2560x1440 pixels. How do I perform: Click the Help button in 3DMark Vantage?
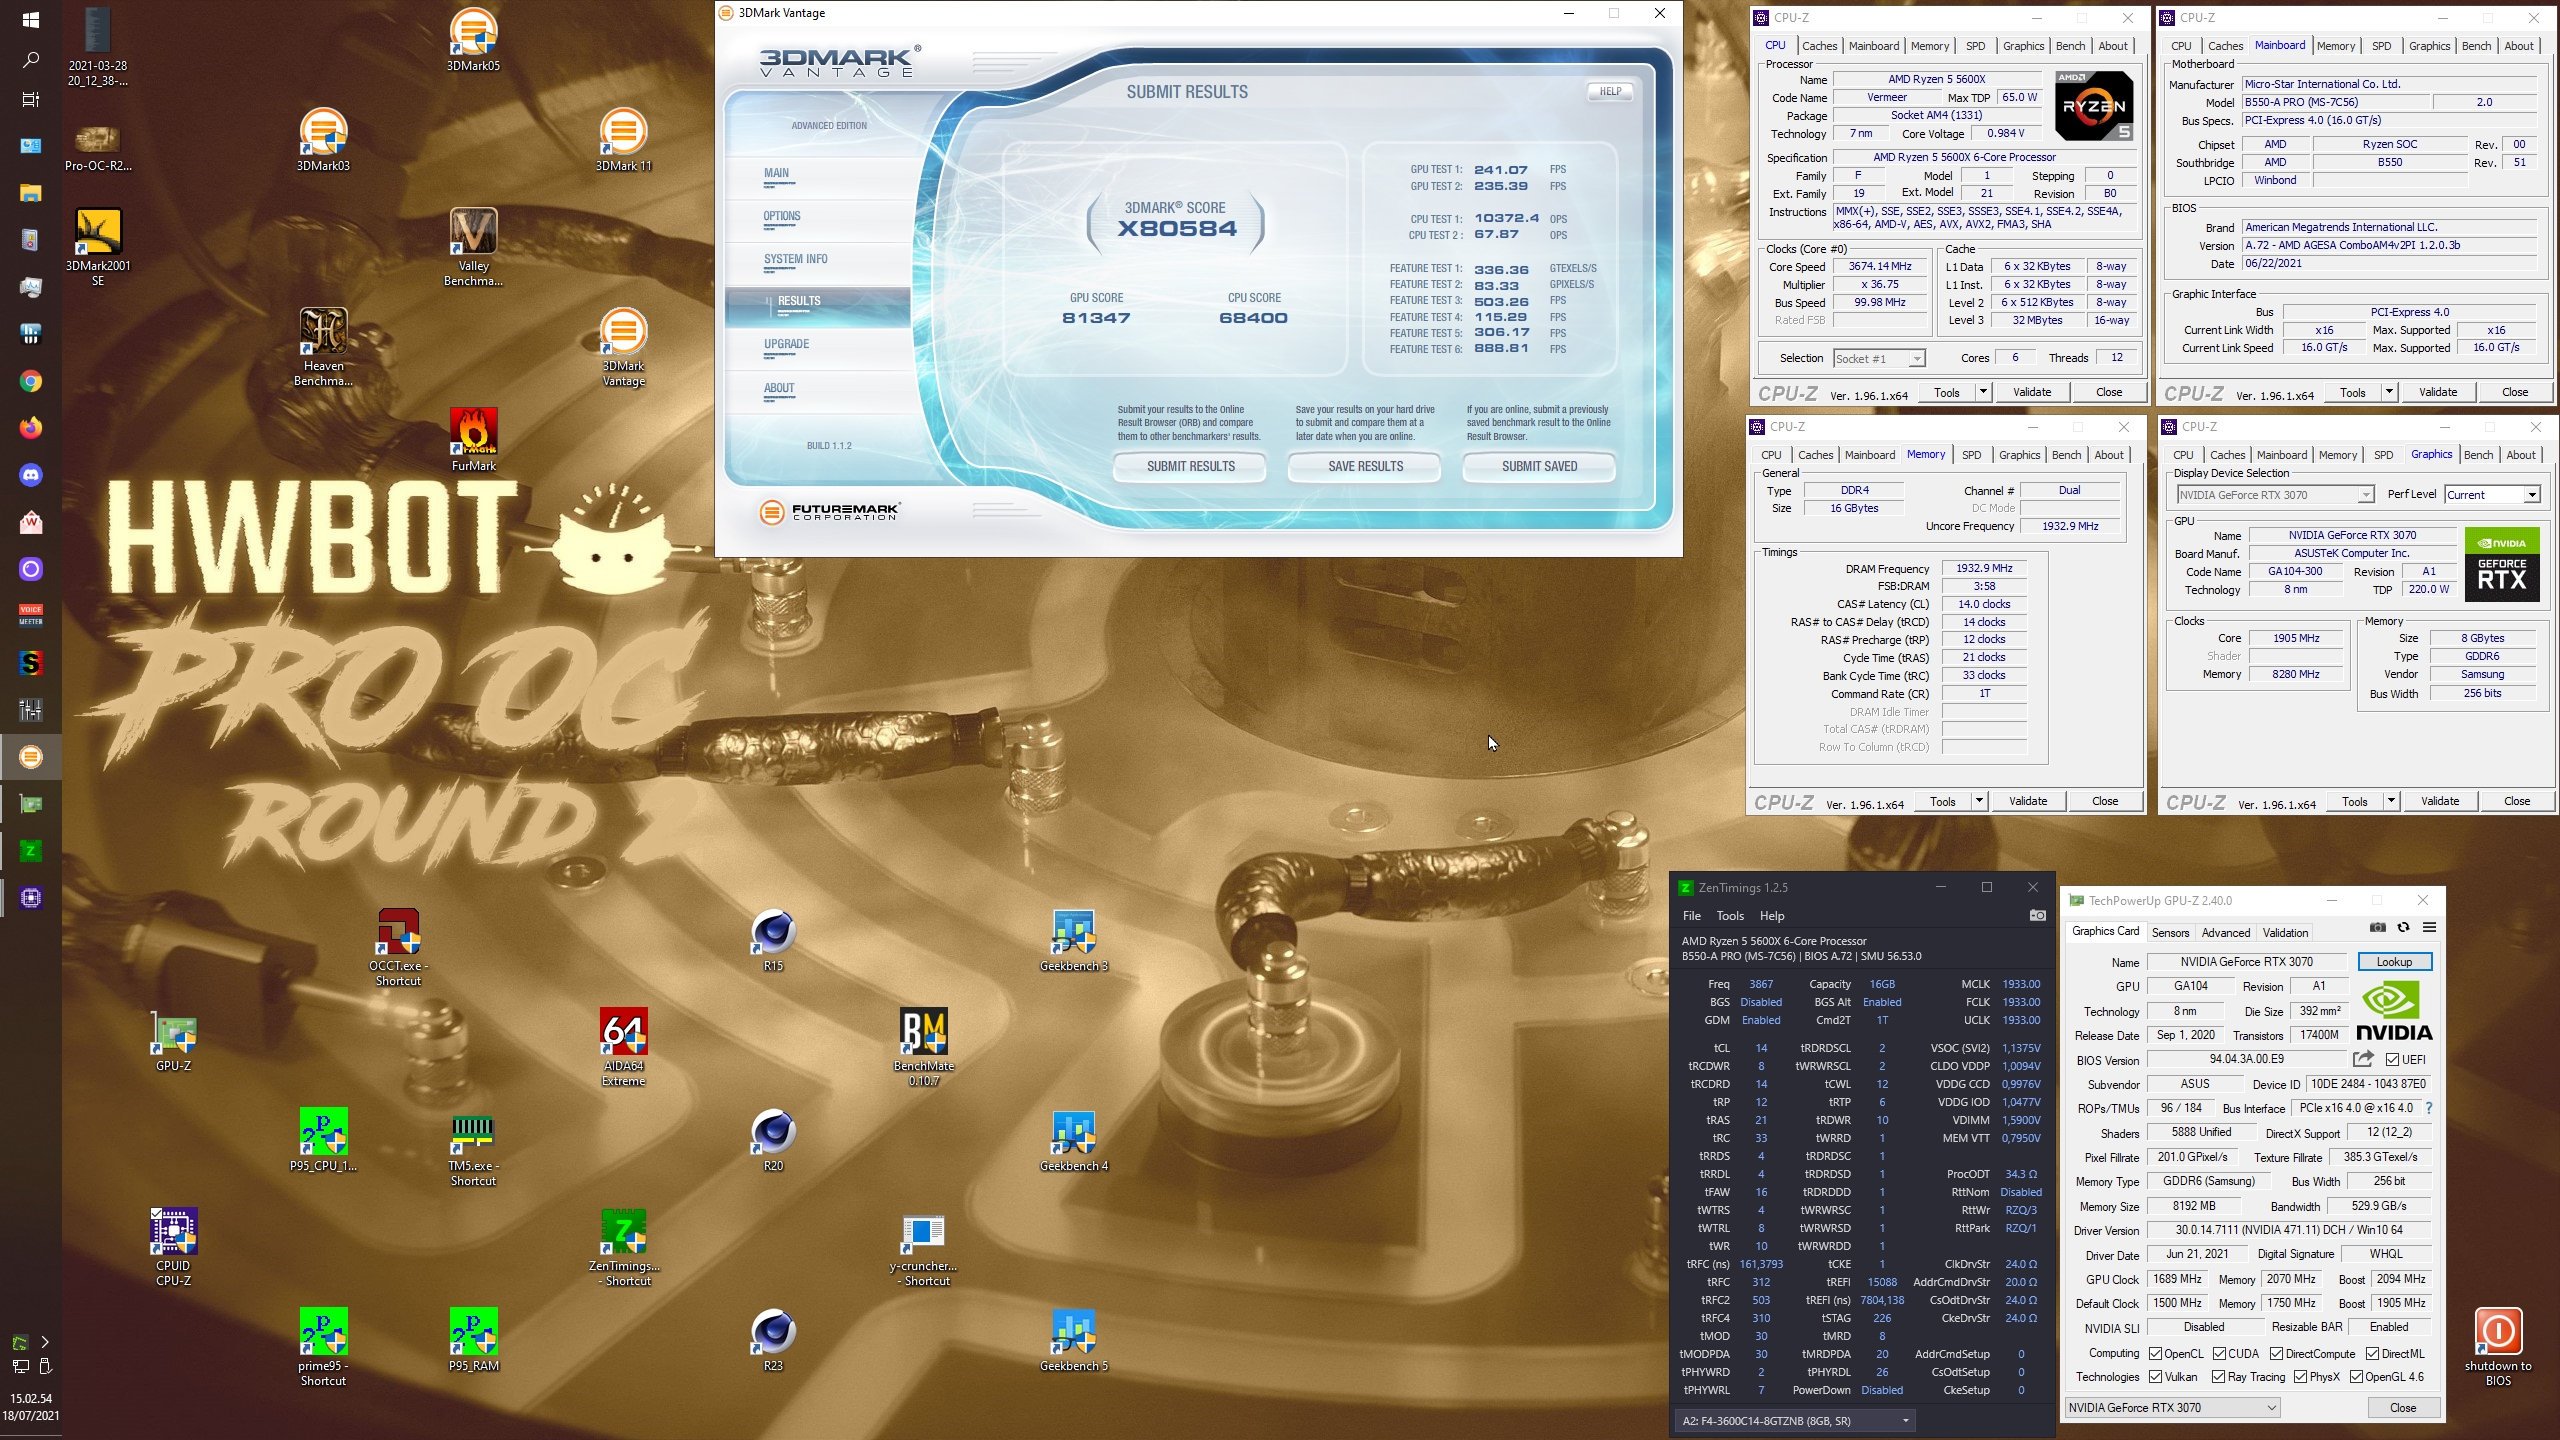pyautogui.click(x=1610, y=91)
